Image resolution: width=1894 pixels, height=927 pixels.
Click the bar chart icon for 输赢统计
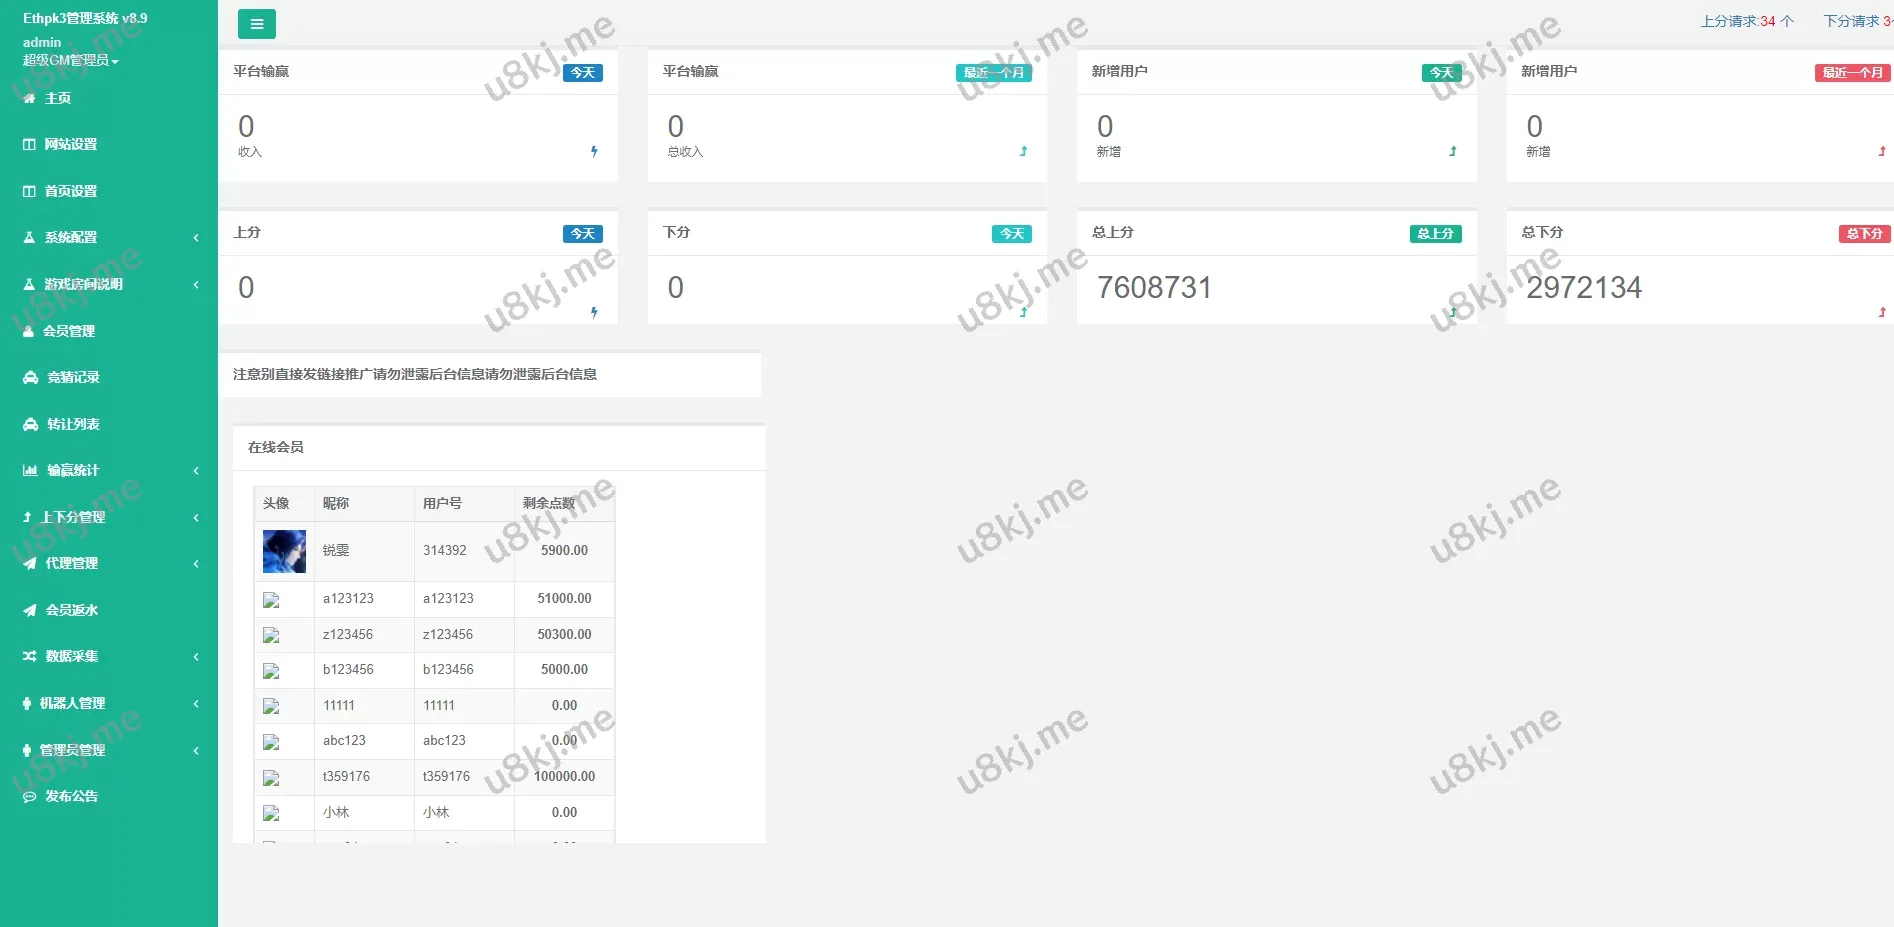click(30, 471)
